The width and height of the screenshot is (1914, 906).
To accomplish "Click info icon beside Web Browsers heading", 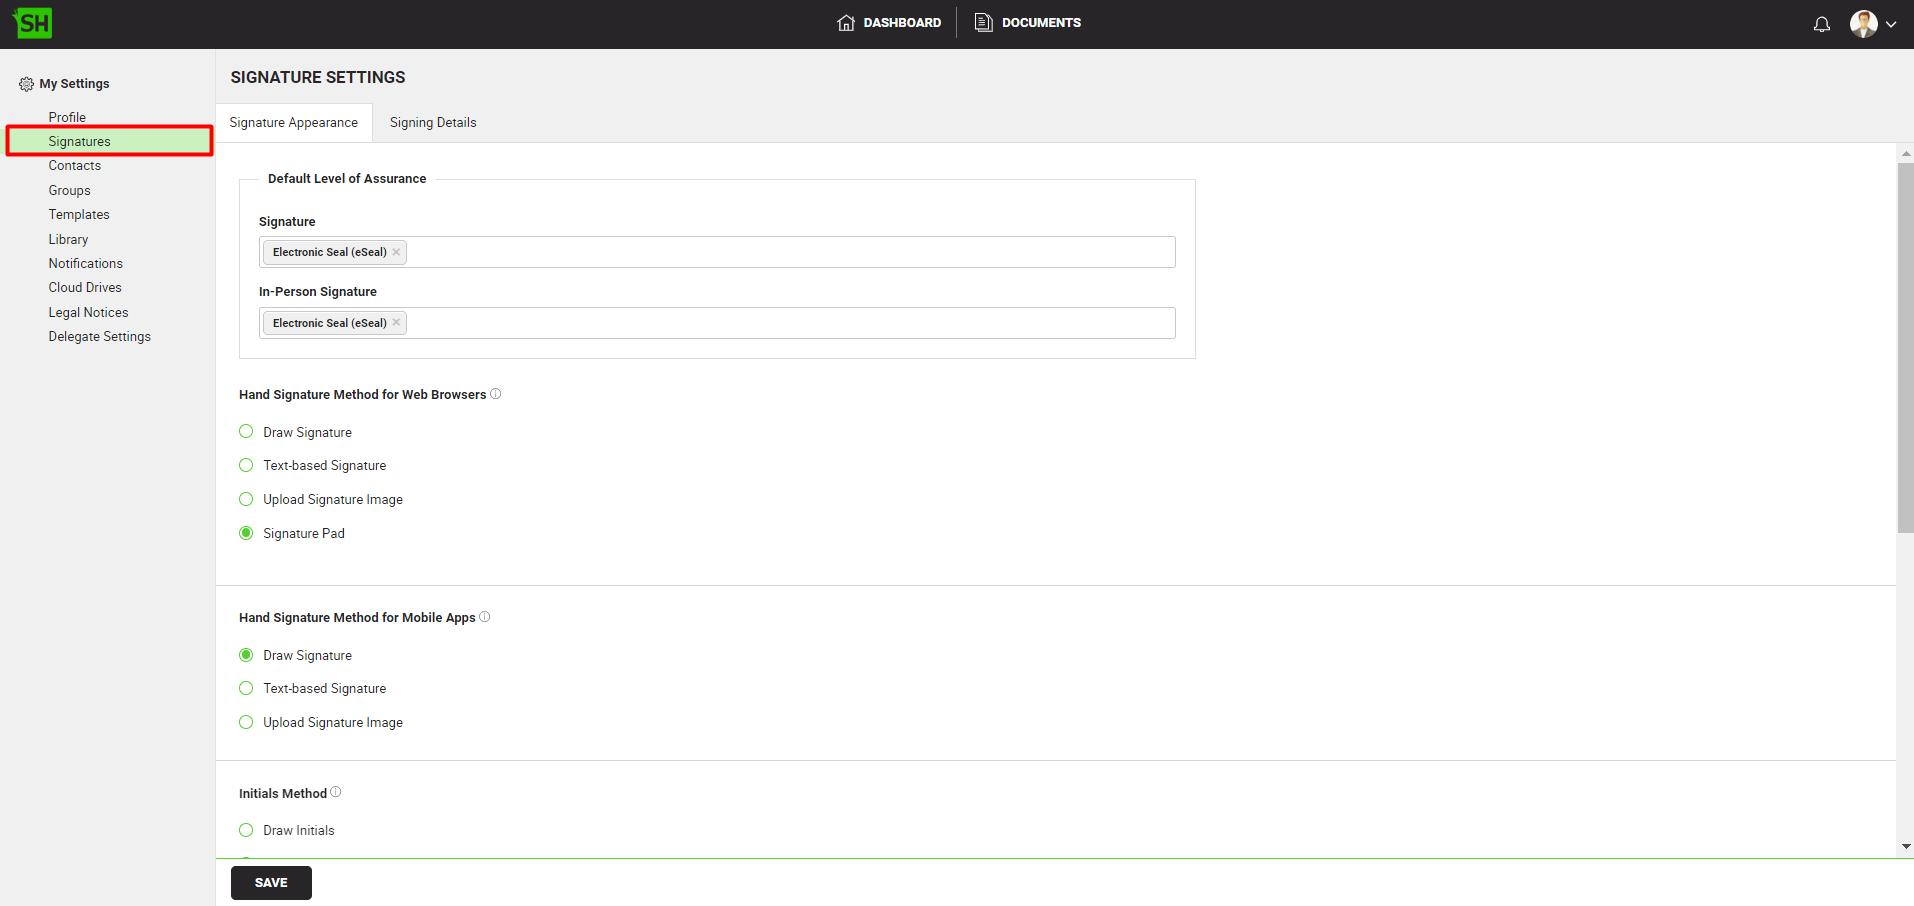I will 496,394.
